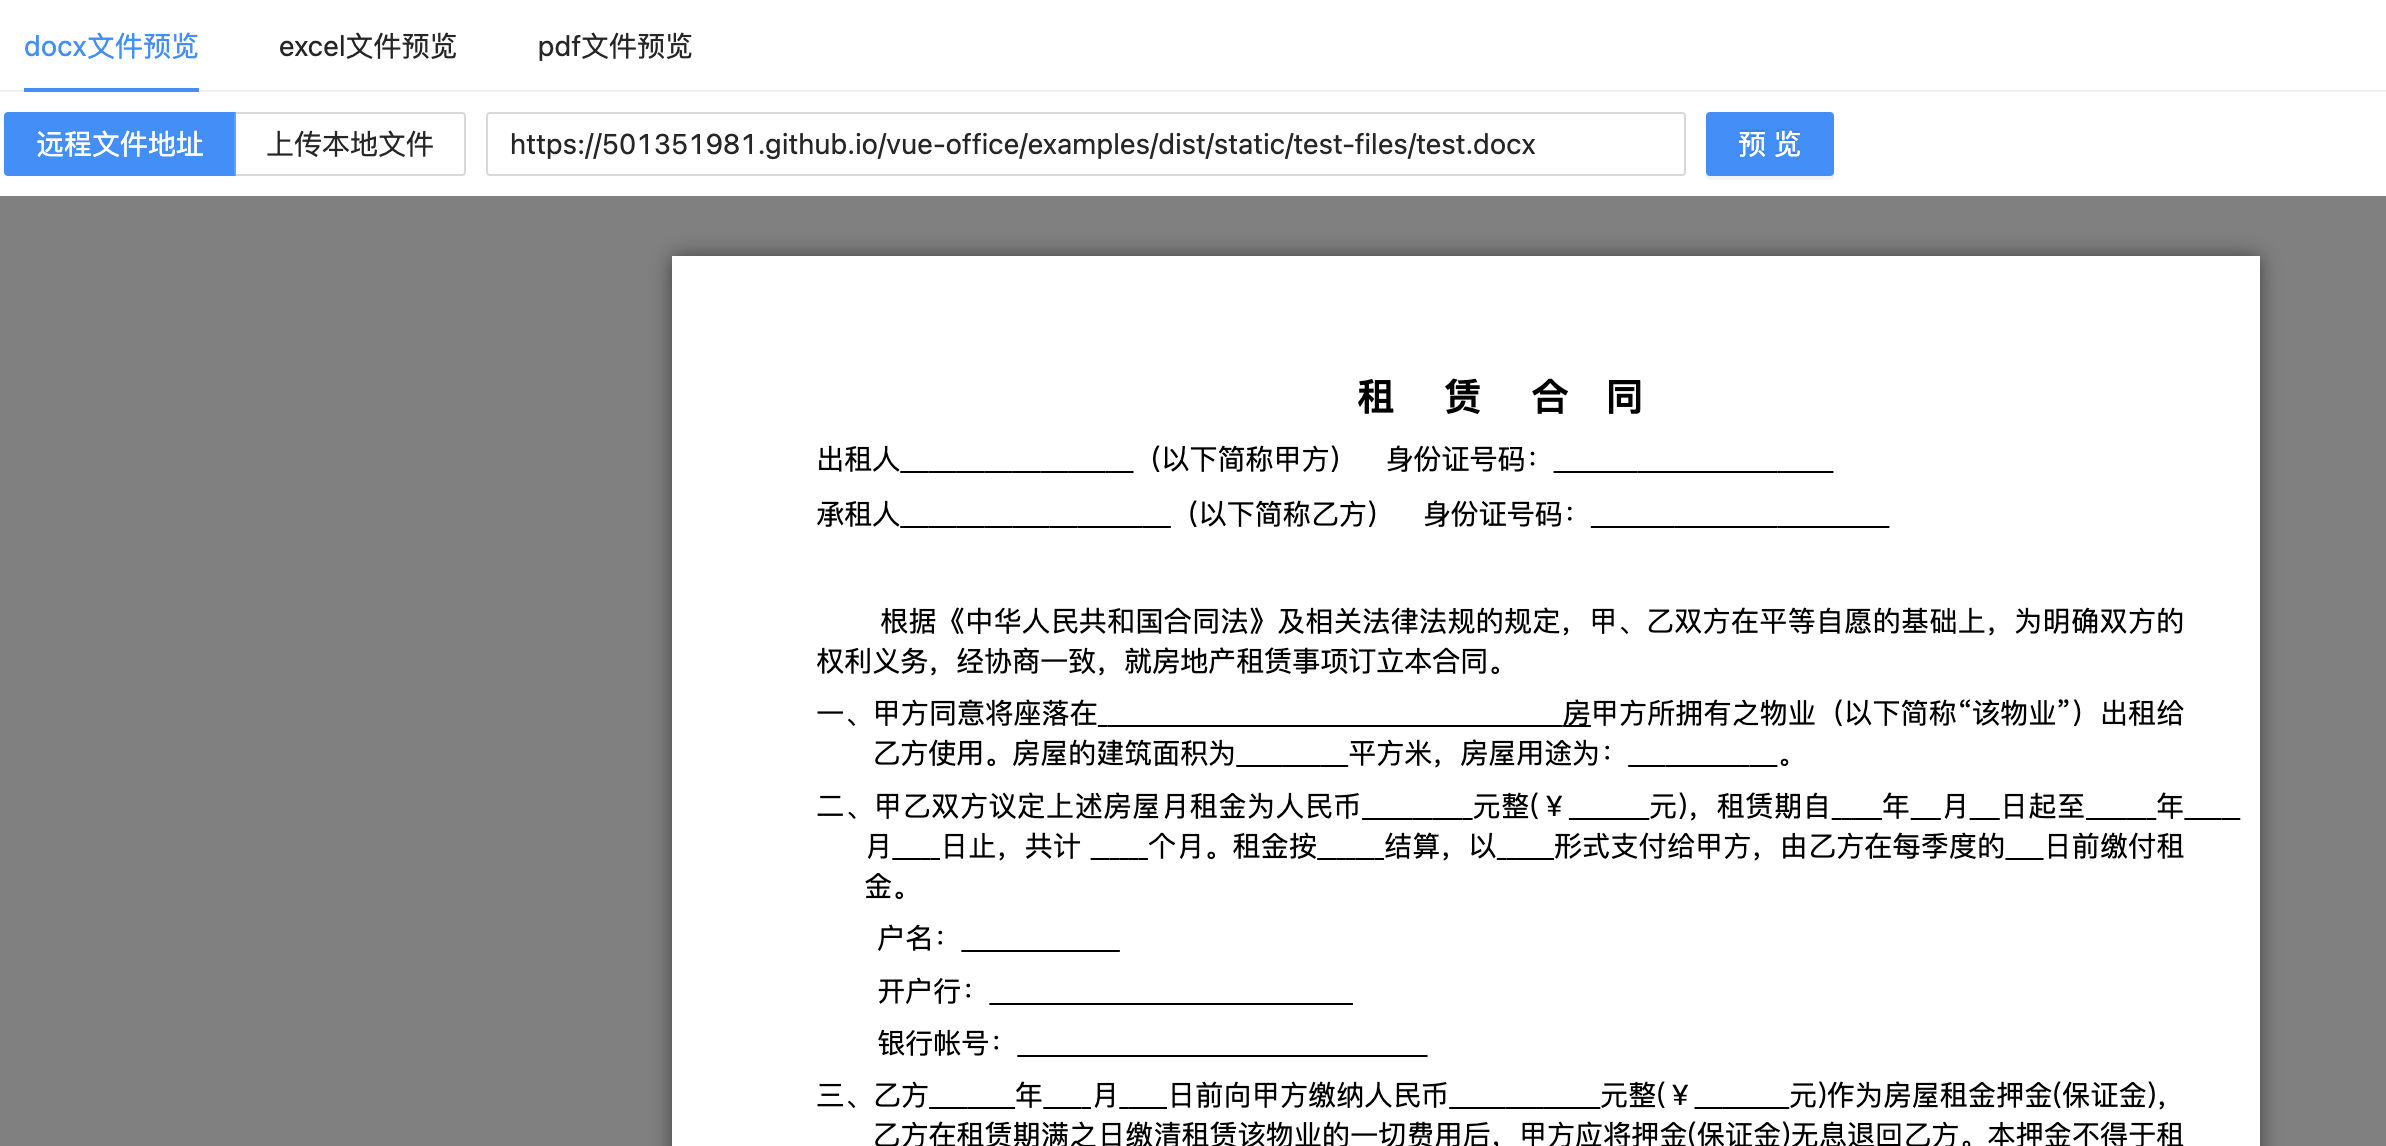Open the pdf文件预览 tab

tap(614, 46)
